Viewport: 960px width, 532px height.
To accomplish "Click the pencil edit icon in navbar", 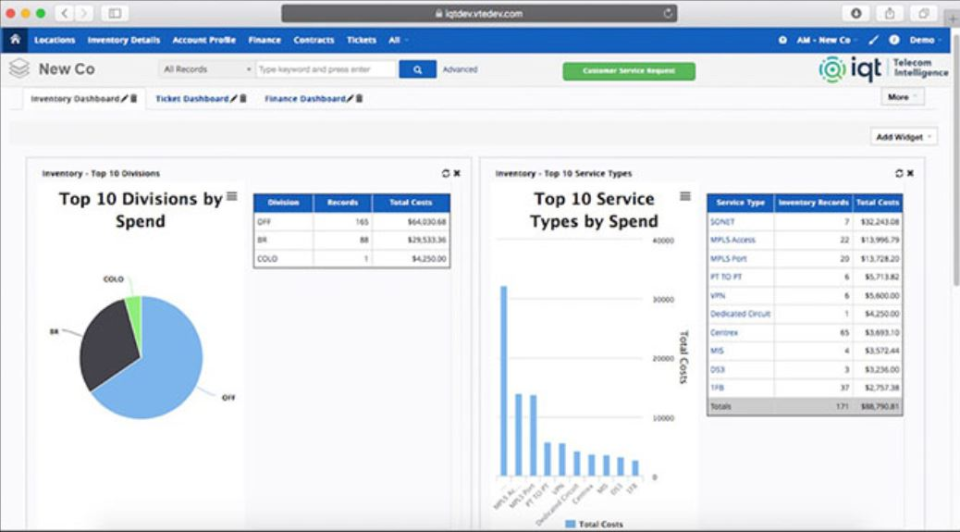I will (874, 40).
